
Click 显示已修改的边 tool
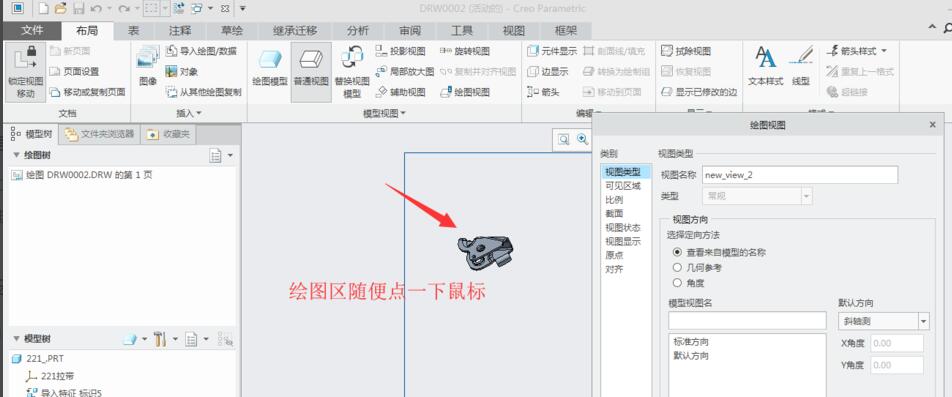click(699, 92)
